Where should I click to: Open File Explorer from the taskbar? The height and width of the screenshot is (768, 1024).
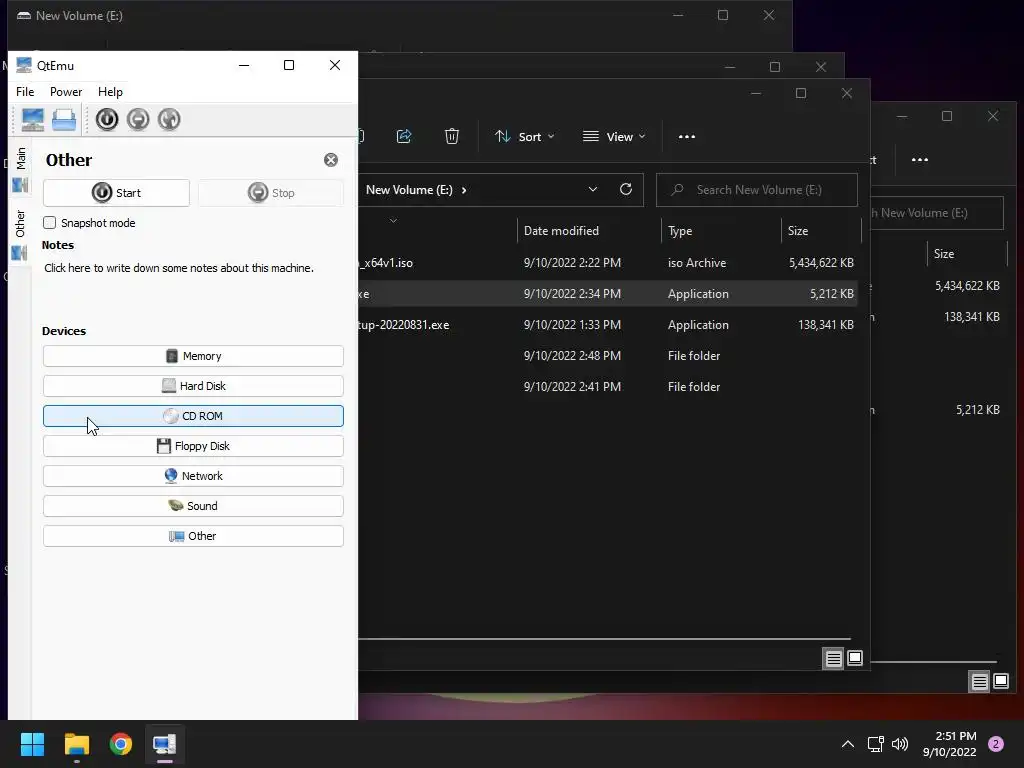pyautogui.click(x=77, y=744)
